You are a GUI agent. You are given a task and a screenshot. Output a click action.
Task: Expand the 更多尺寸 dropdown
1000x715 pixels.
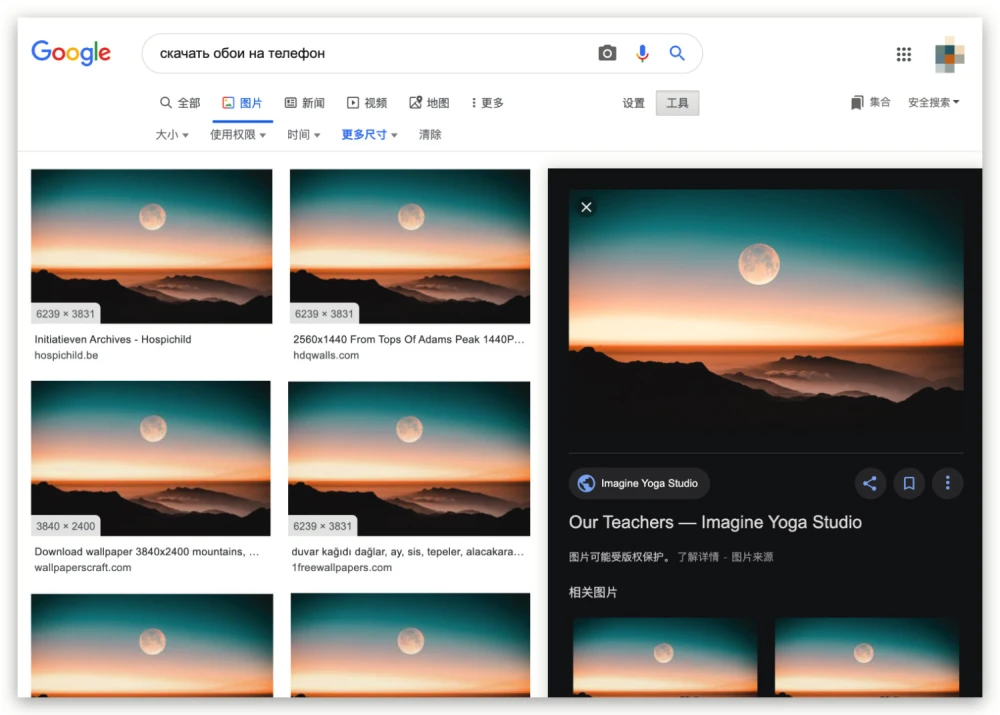369,135
